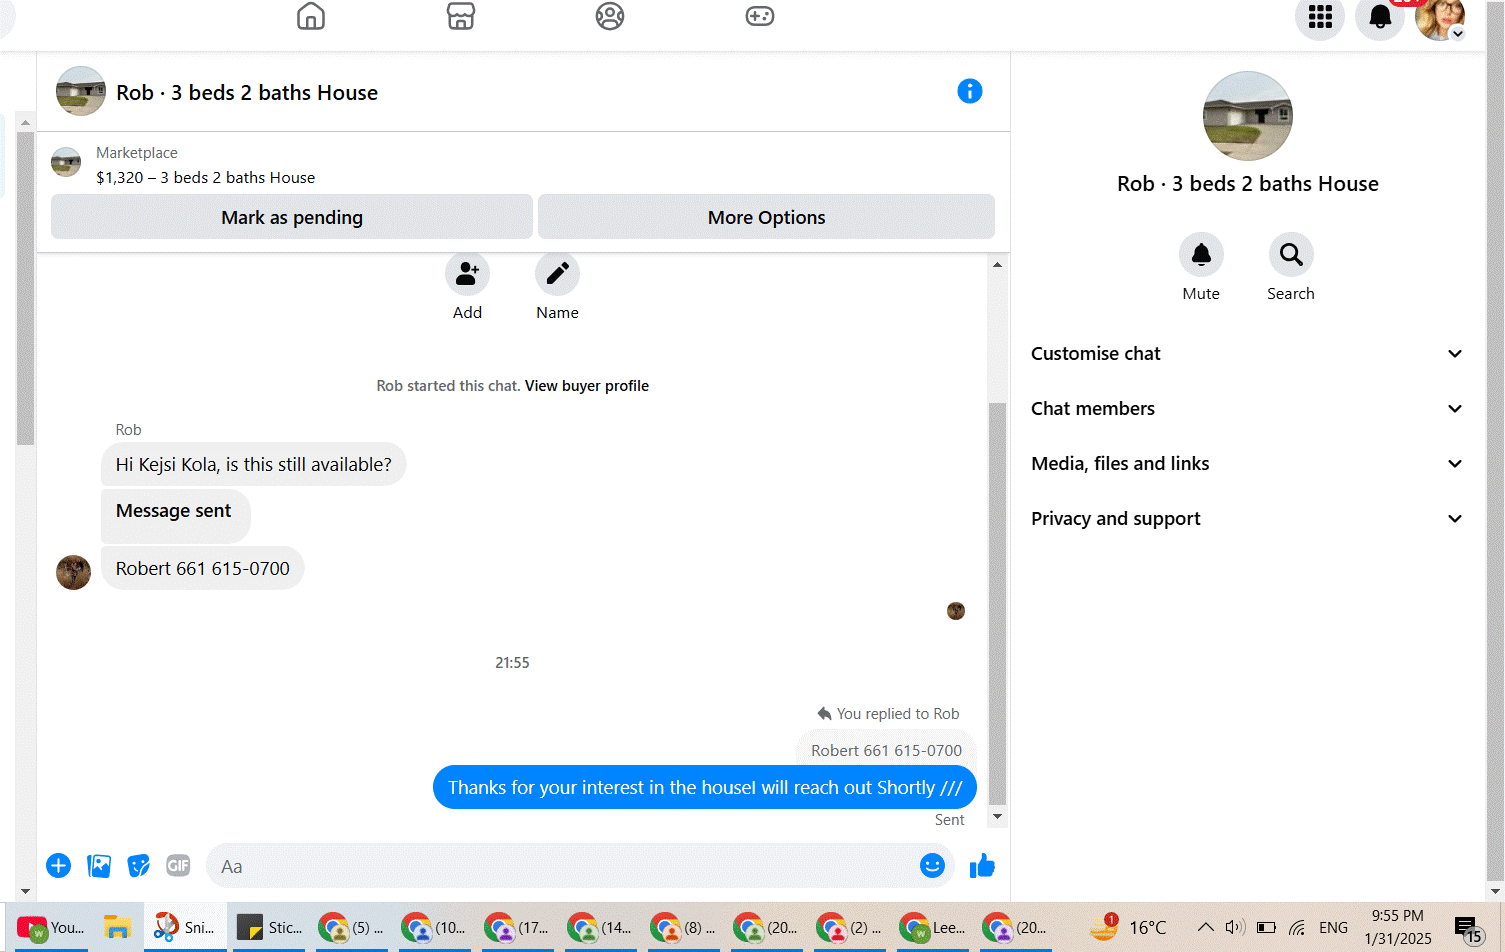Click Rob's message bubble with phone number
Image resolution: width=1505 pixels, height=952 pixels.
(x=203, y=568)
